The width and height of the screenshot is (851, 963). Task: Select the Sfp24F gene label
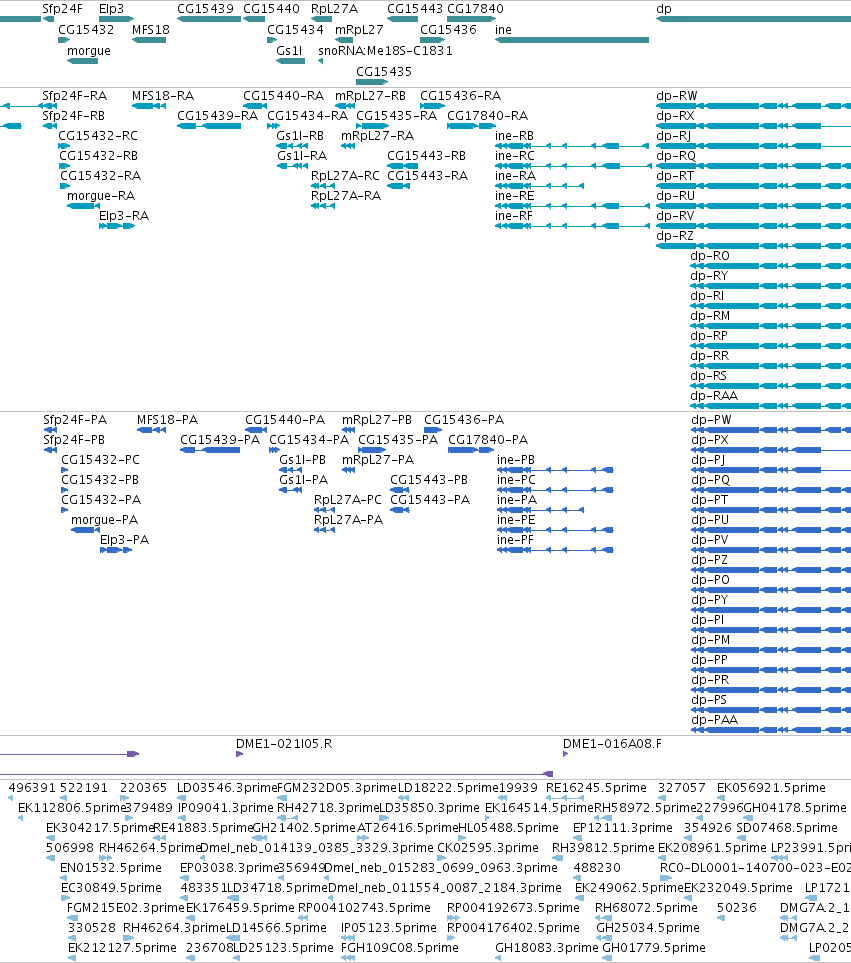62,9
